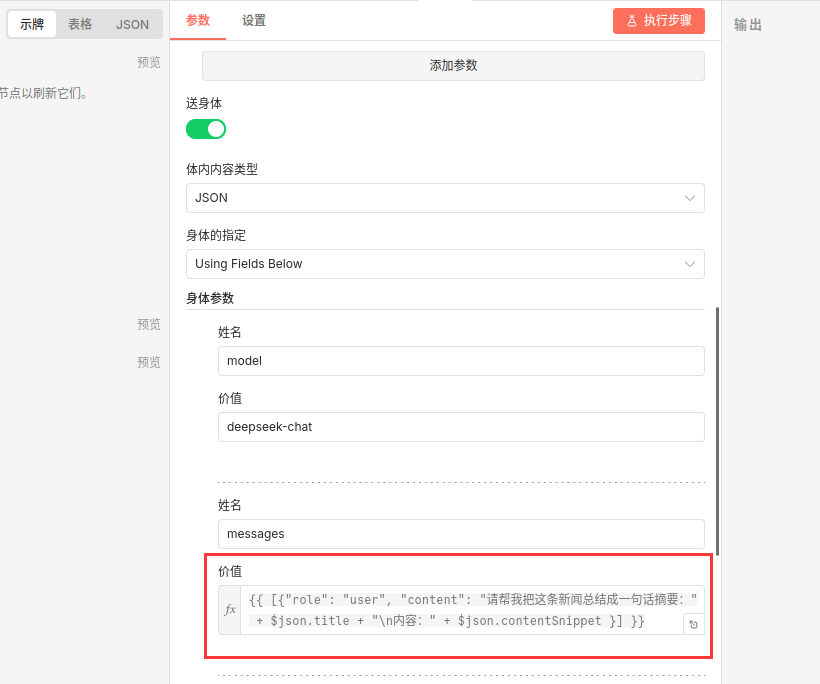This screenshot has width=820, height=684.
Task: Select the 示牌 view tab
Action: pos(32,25)
